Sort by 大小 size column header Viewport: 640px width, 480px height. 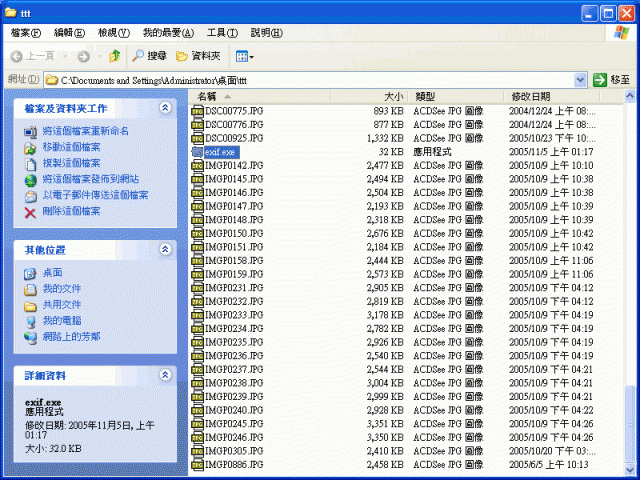tap(369, 97)
